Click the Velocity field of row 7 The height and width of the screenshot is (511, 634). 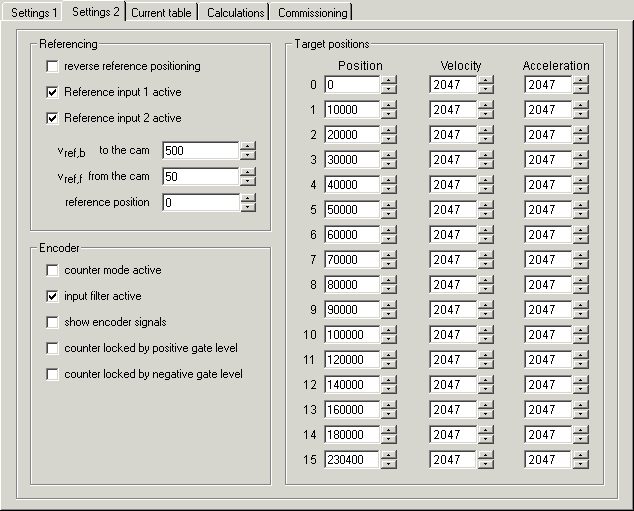tap(453, 260)
